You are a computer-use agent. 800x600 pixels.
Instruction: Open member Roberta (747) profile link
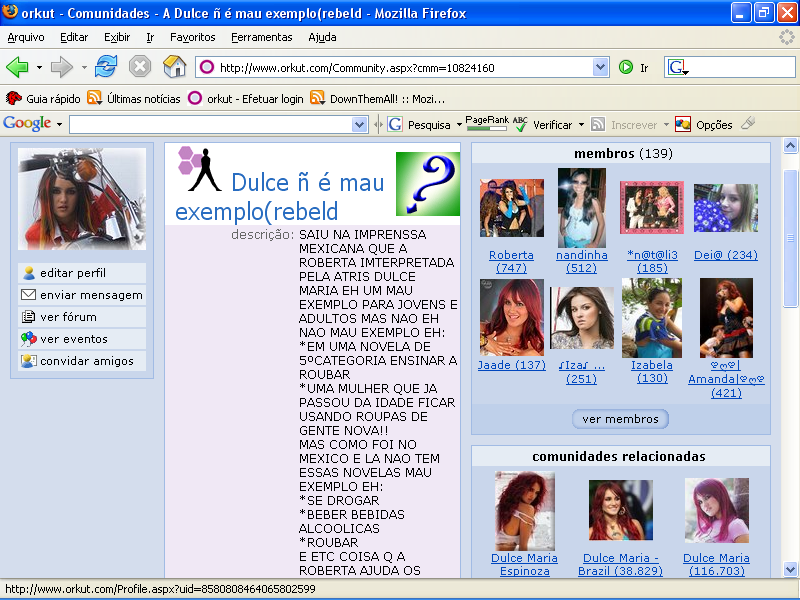click(511, 261)
